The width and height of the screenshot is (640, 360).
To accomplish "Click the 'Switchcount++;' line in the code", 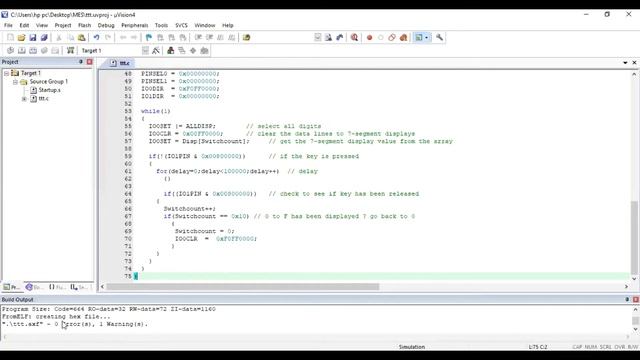I will tap(189, 209).
